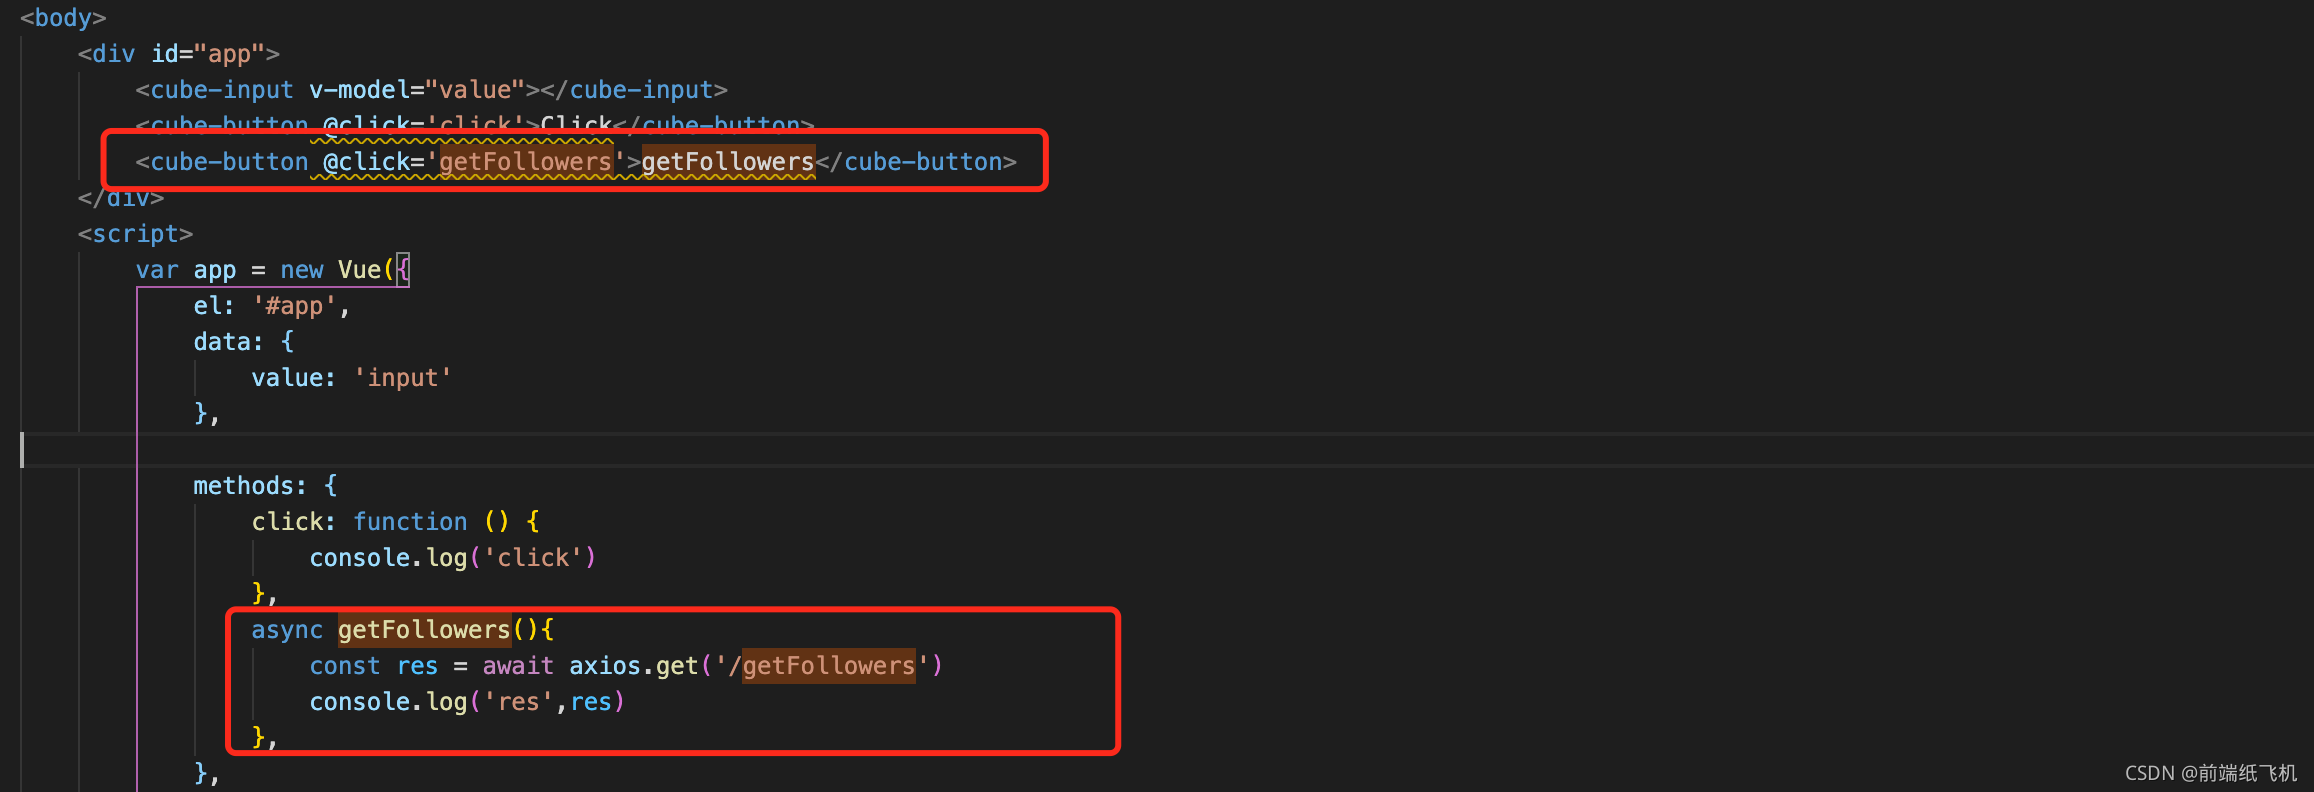The width and height of the screenshot is (2314, 792).
Task: Click matched opening brace after Vue(
Action: coord(403,270)
